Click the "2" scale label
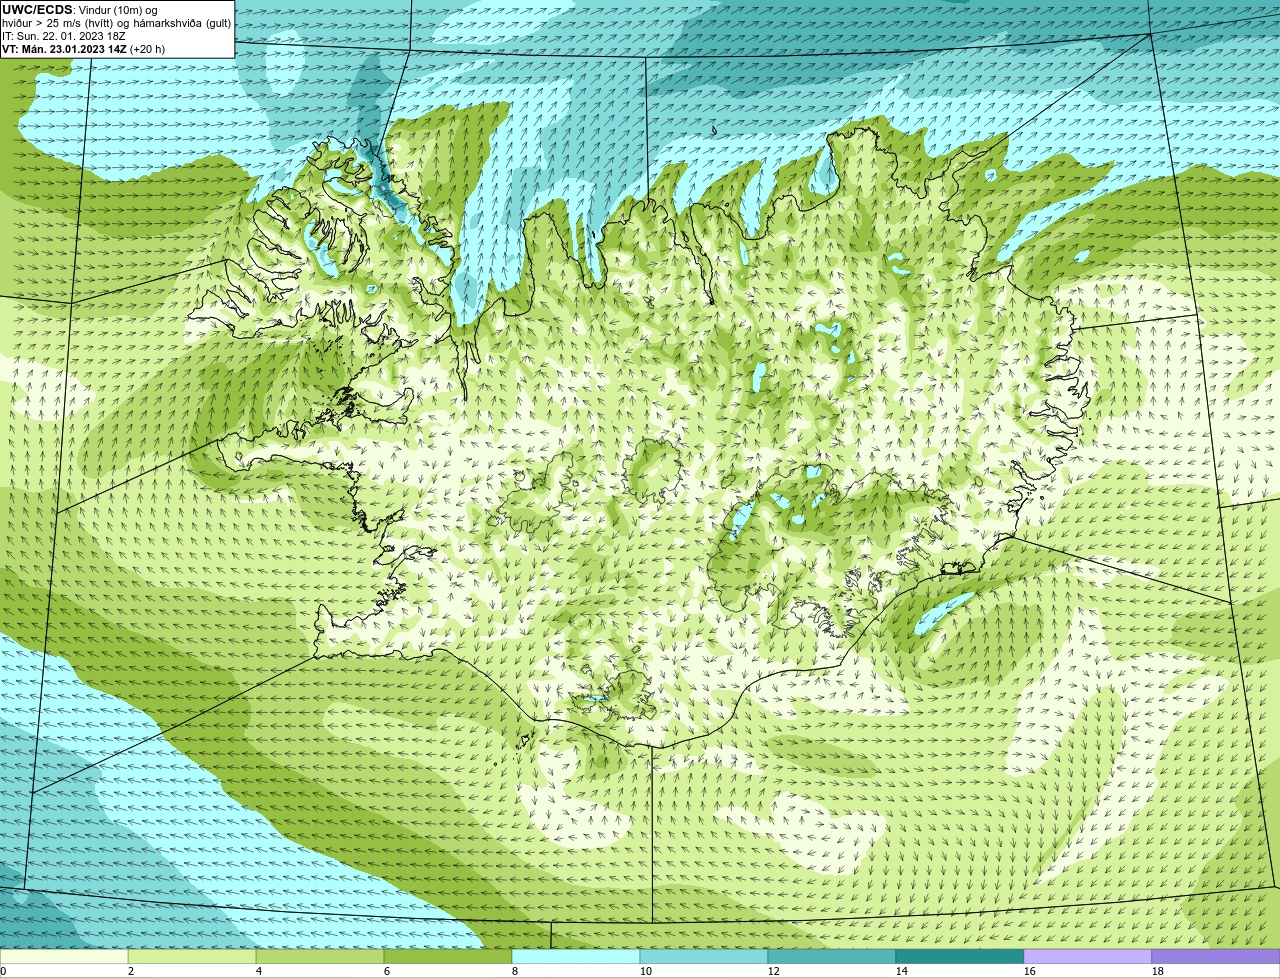This screenshot has width=1280, height=978. click(x=131, y=971)
